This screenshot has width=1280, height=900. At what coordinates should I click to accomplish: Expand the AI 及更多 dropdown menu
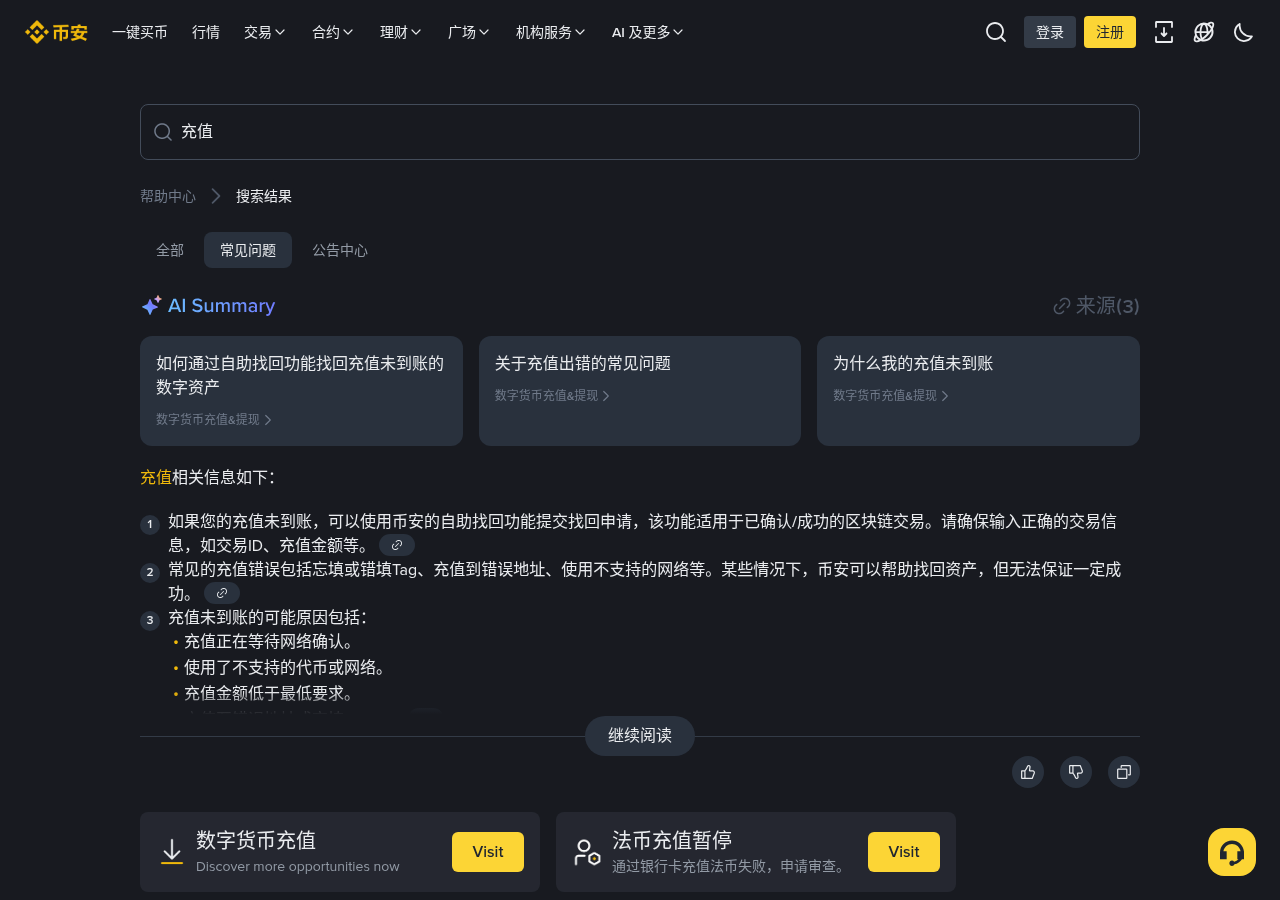[x=648, y=32]
